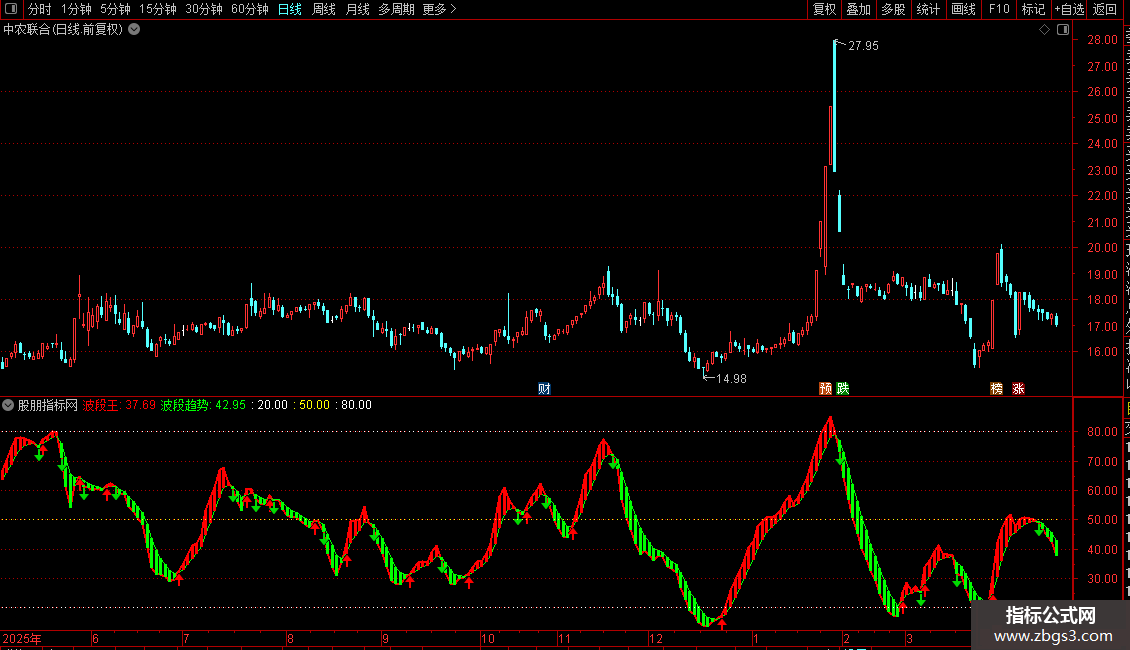The width and height of the screenshot is (1130, 650).
Task: Click the 返回 back button
Action: click(x=1105, y=9)
